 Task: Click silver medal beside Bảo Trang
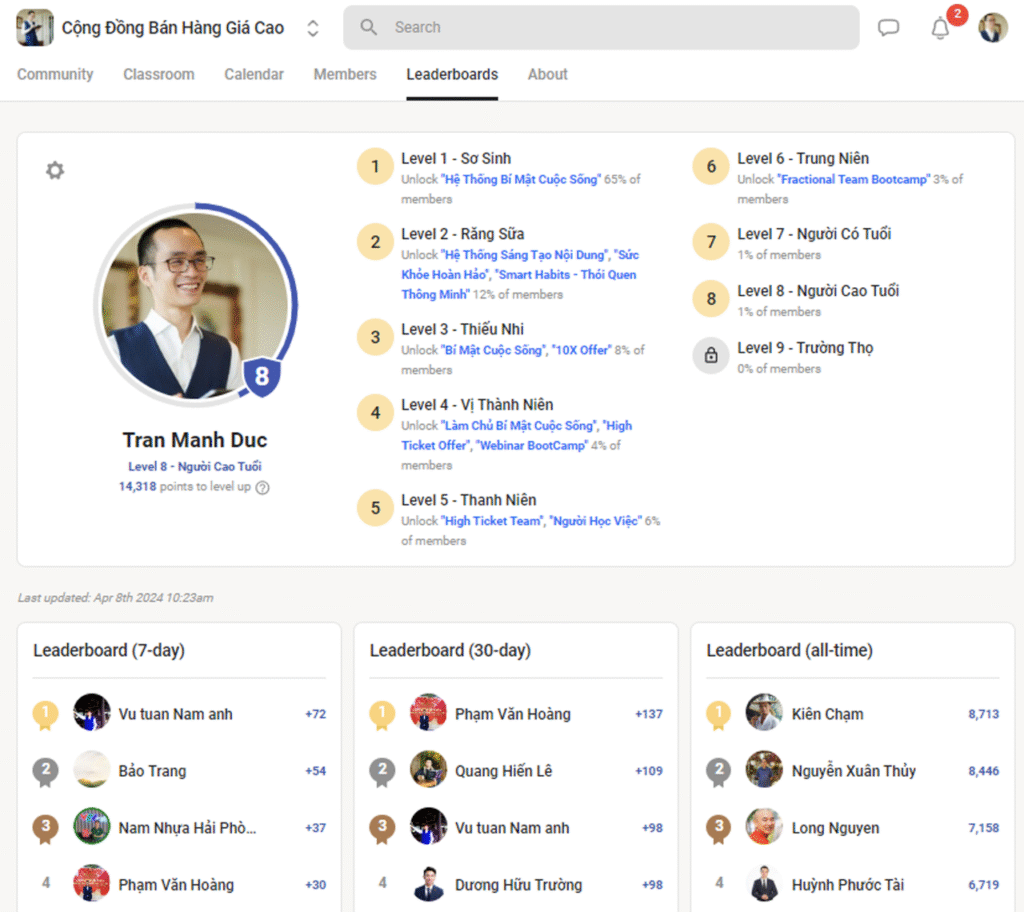tap(46, 772)
